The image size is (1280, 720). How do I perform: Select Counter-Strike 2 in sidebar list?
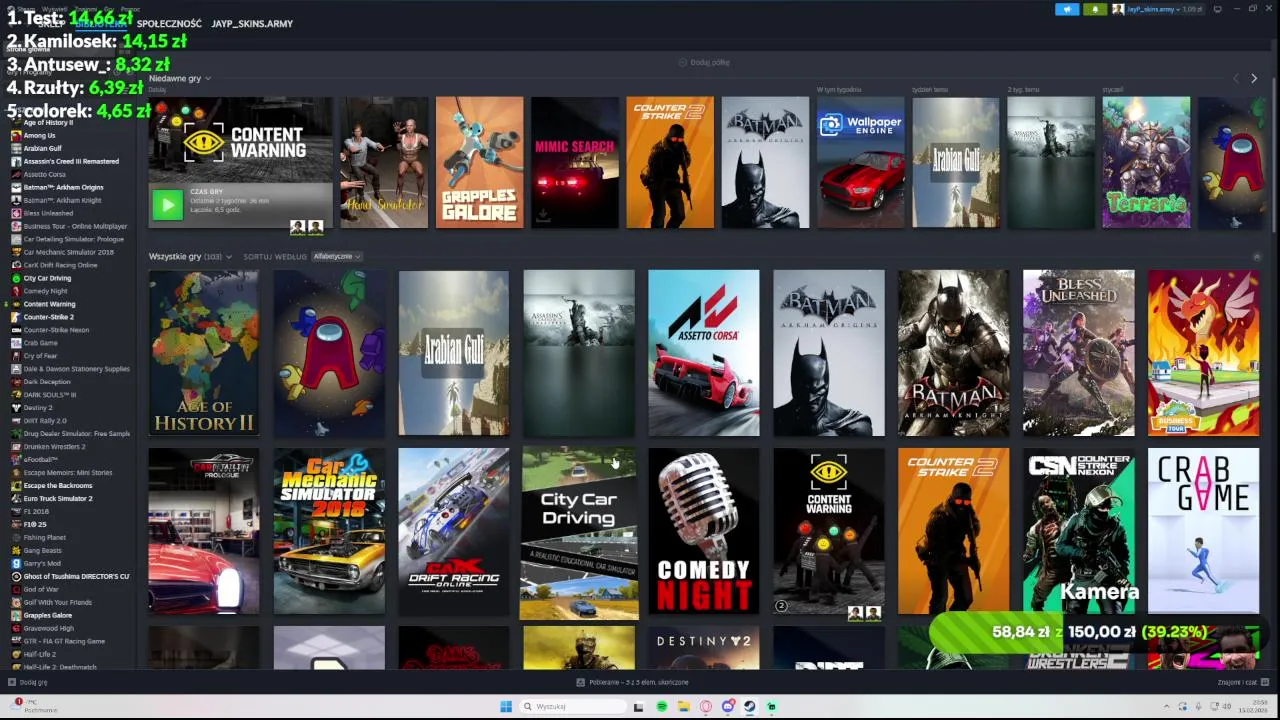click(48, 317)
